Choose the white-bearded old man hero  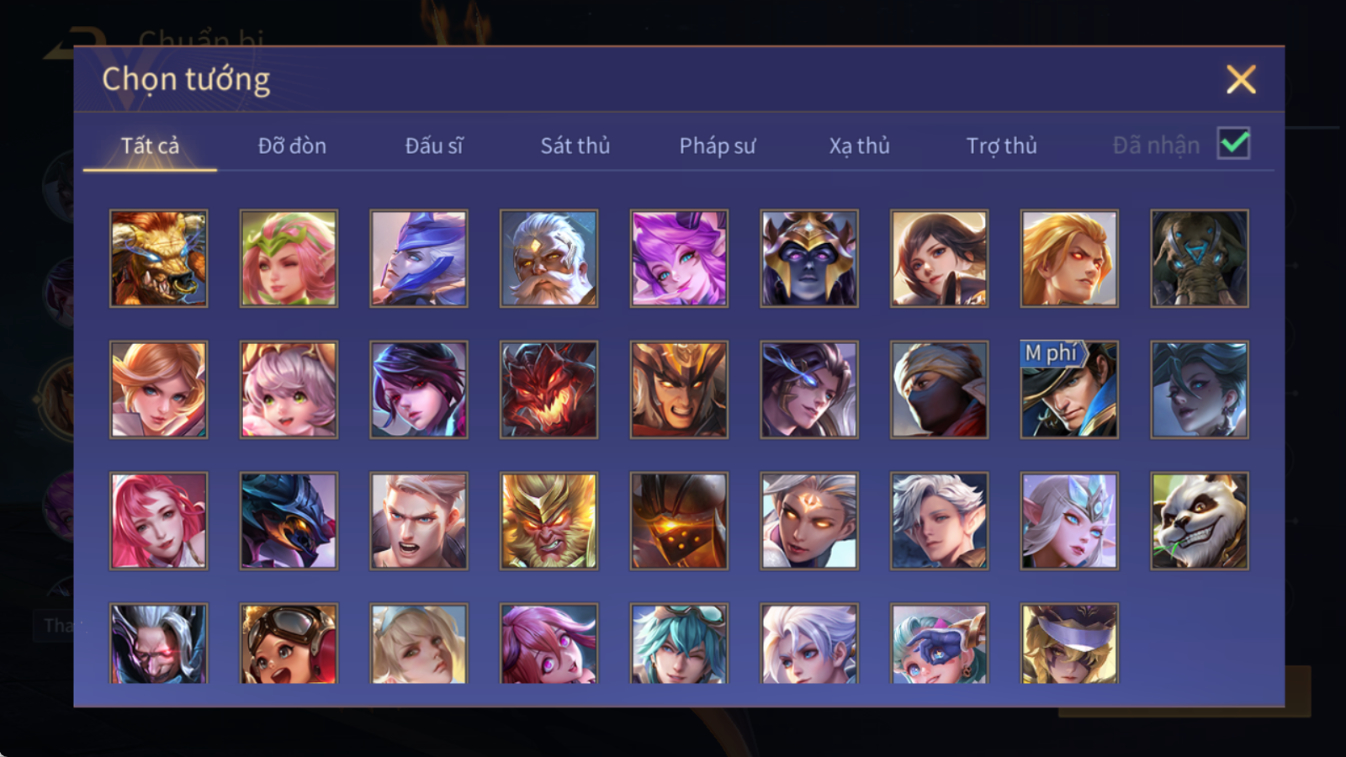[549, 258]
